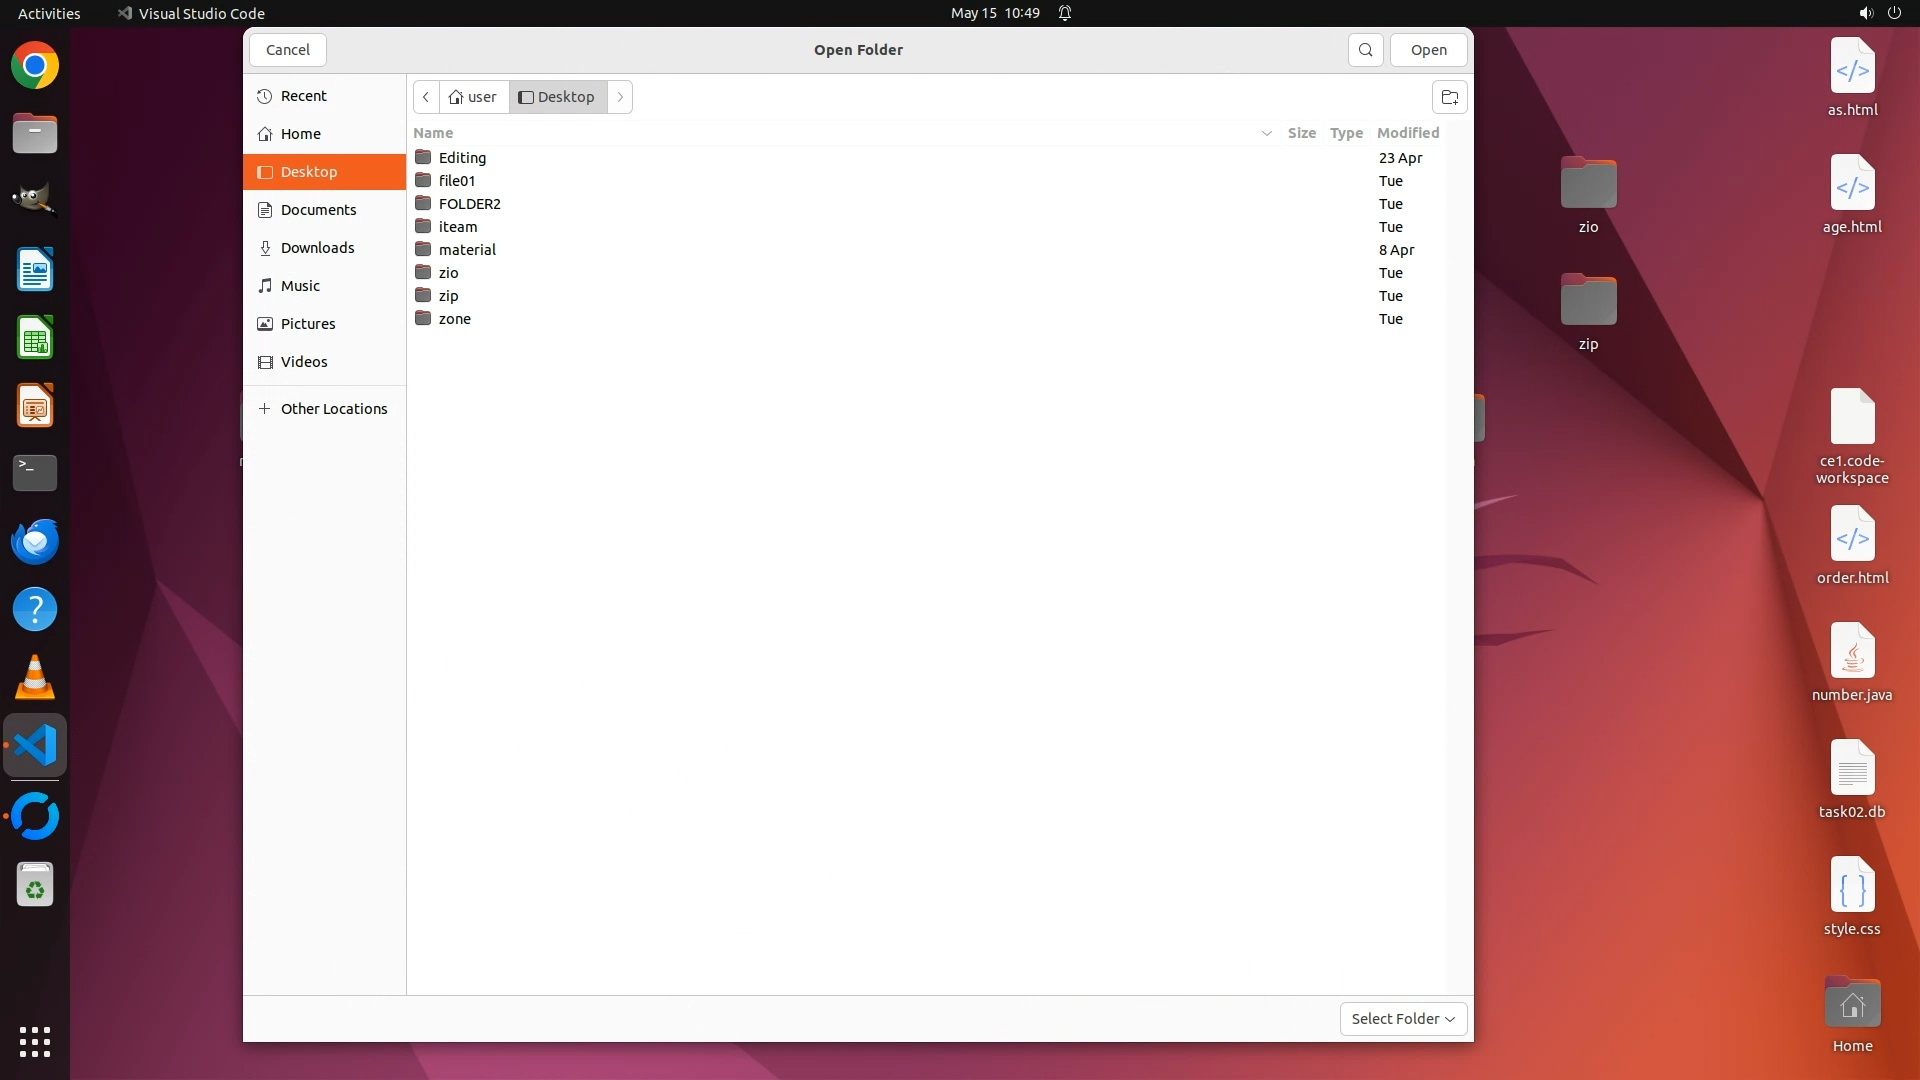Click the create new folder icon

tap(1449, 97)
